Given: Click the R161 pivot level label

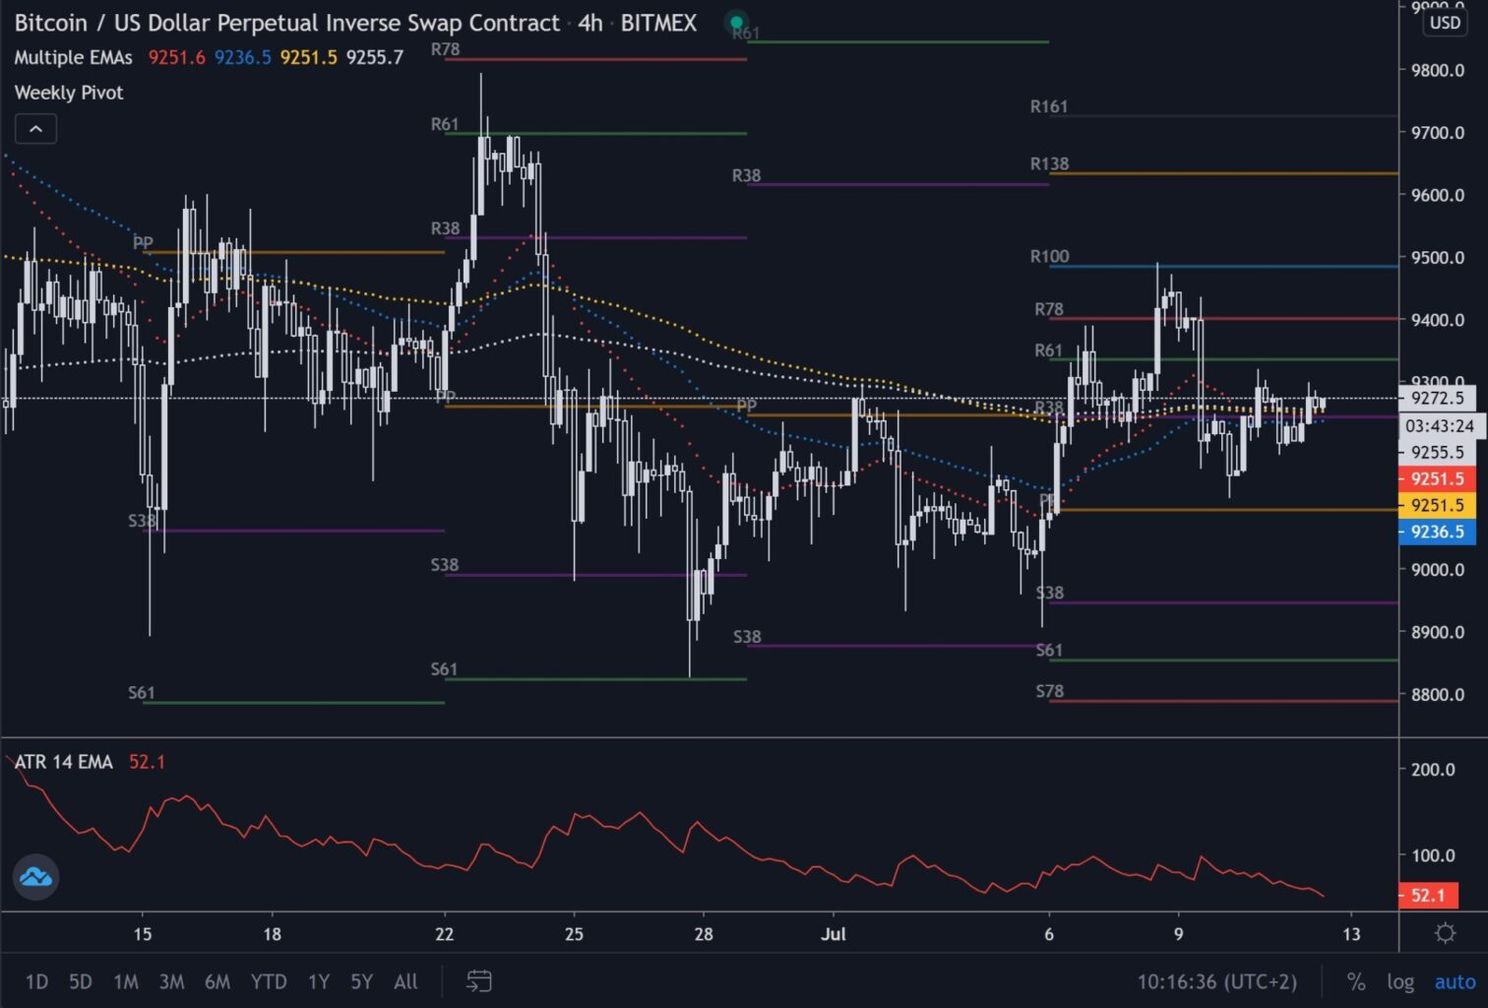Looking at the screenshot, I should pyautogui.click(x=1049, y=106).
